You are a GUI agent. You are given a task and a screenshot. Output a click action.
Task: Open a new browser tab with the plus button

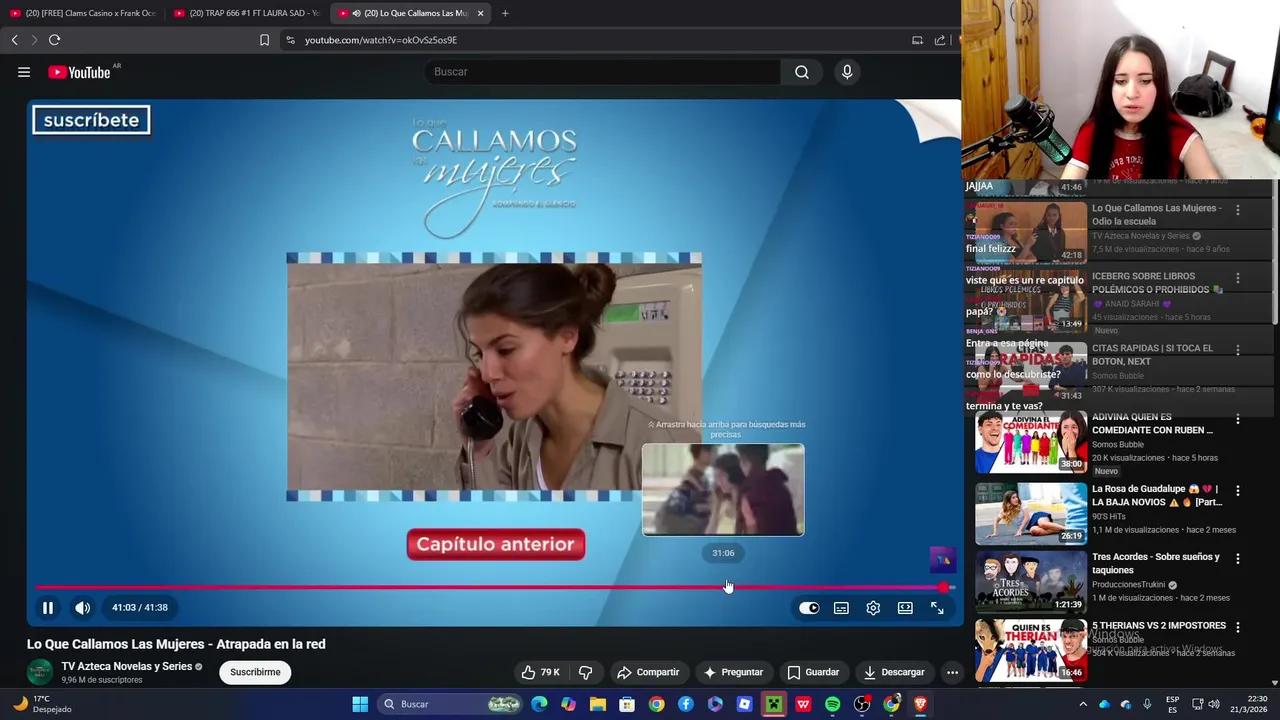[505, 13]
